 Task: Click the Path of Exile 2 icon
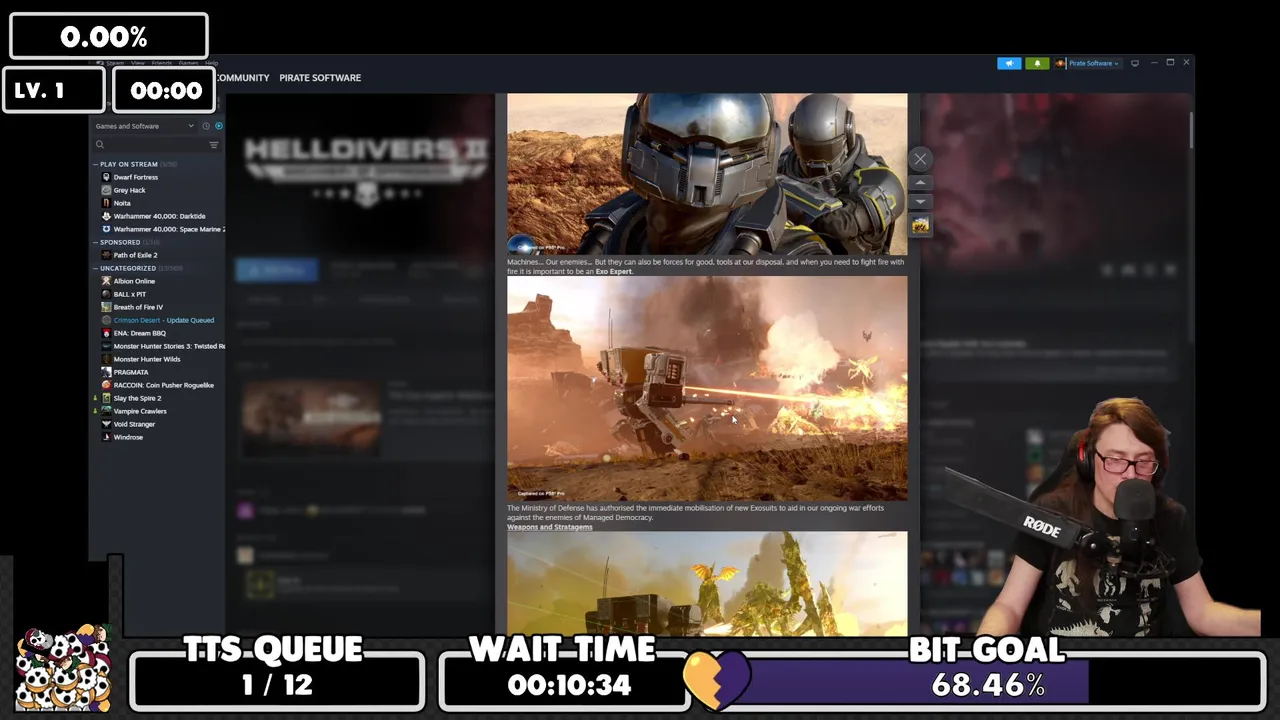[106, 255]
